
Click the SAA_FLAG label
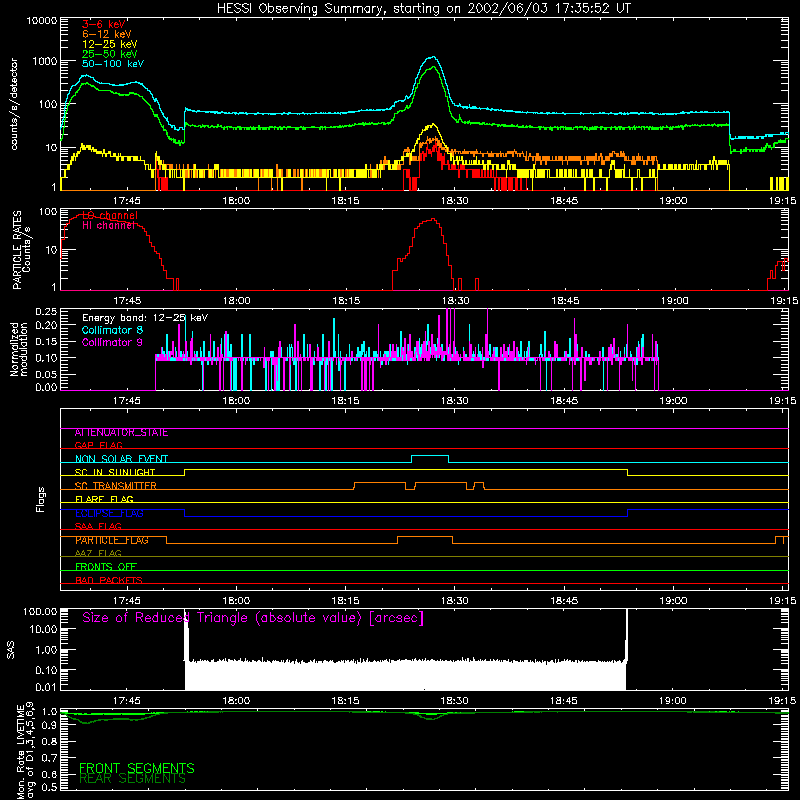click(x=98, y=527)
